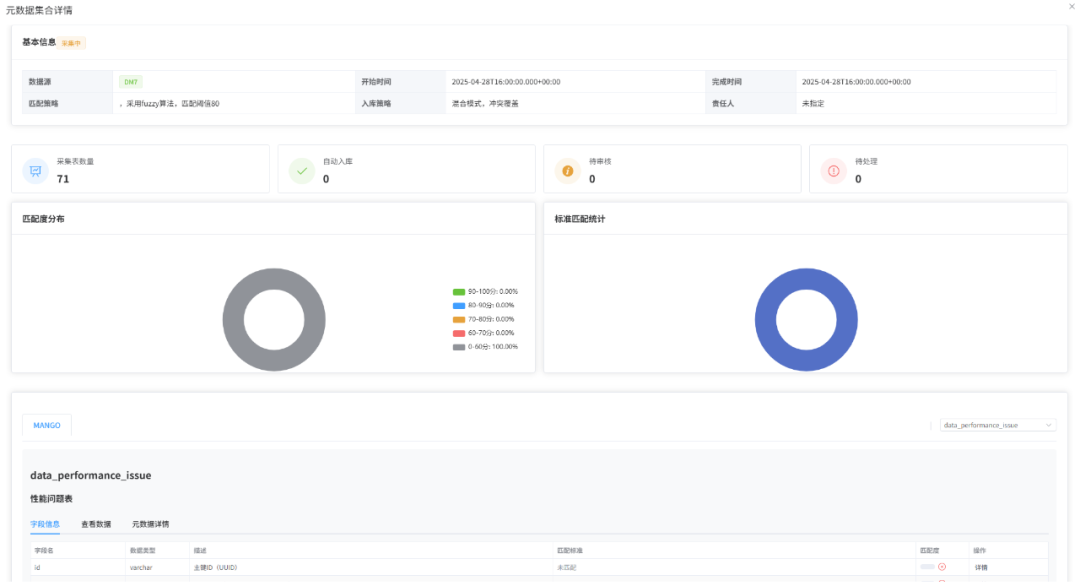
Task: Click the 匹配标准 column header
Action: pos(570,550)
